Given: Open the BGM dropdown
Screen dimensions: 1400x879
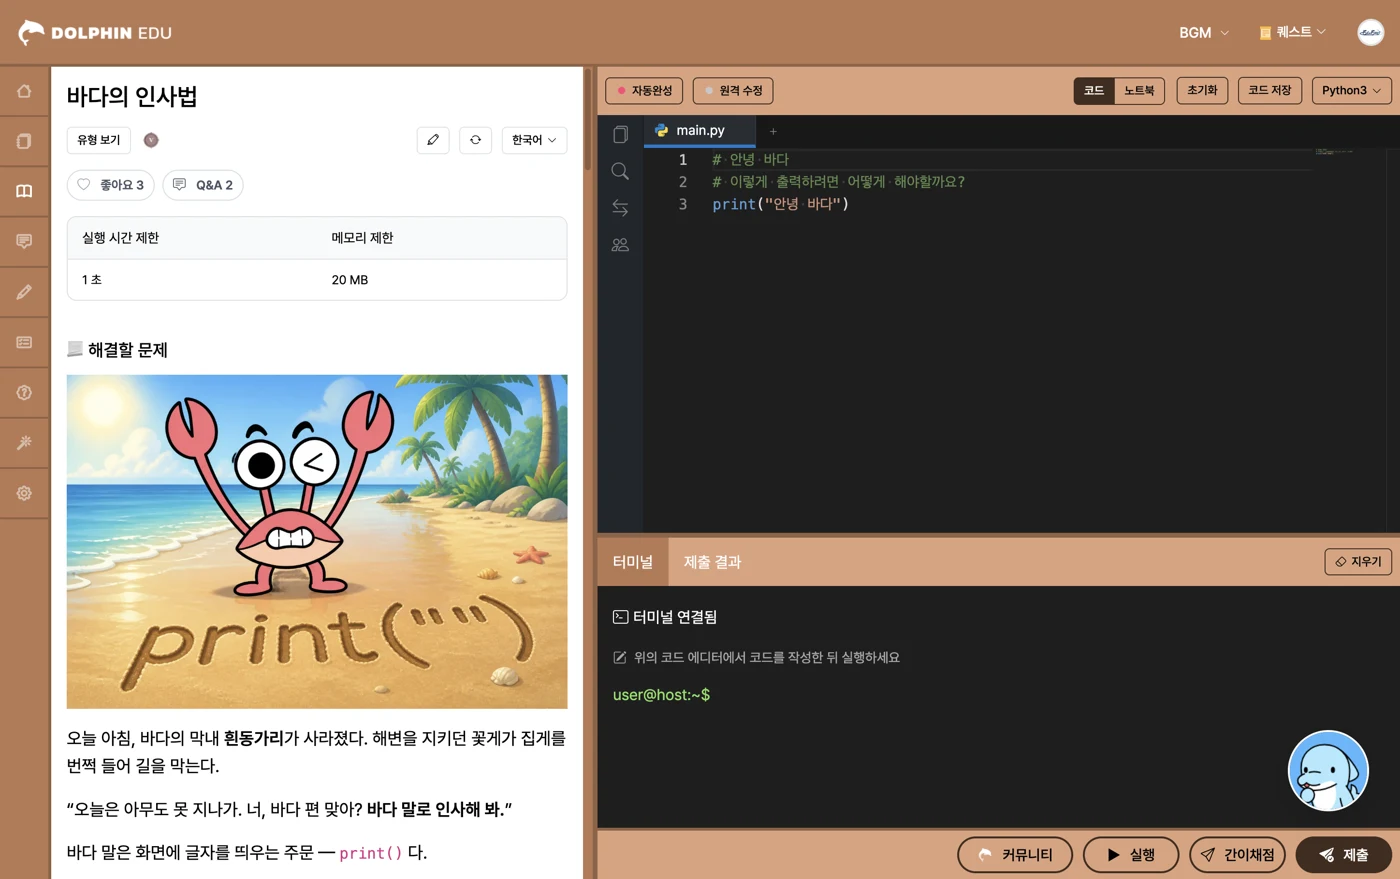Looking at the screenshot, I should click(x=1204, y=33).
